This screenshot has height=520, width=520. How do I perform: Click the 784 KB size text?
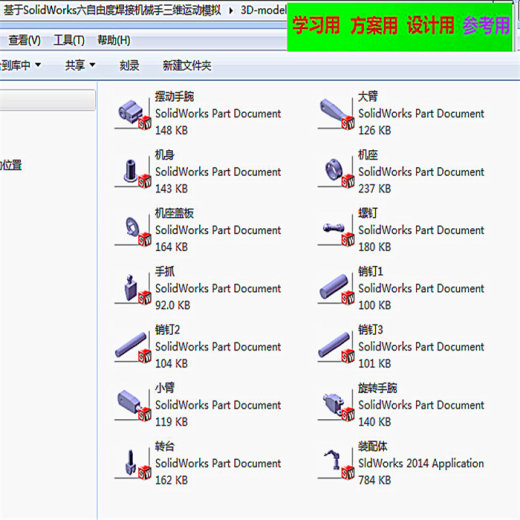coord(375,480)
